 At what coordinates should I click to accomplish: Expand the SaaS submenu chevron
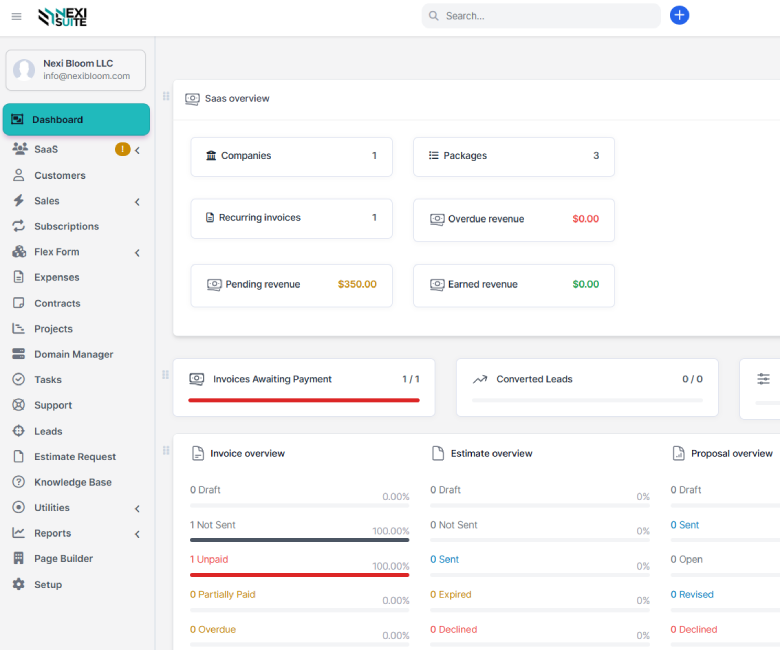[137, 150]
